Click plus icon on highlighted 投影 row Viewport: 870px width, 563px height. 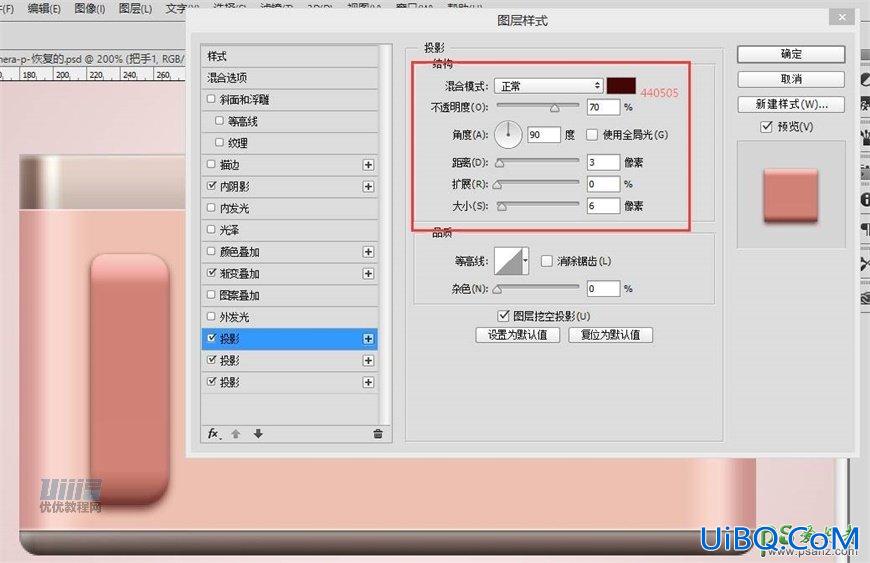368,339
